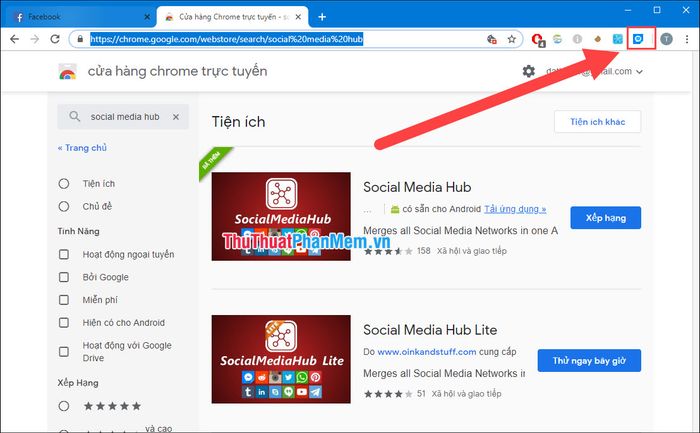Switch to the Facebook tab
Screen dimensions: 700x433
(79, 17)
